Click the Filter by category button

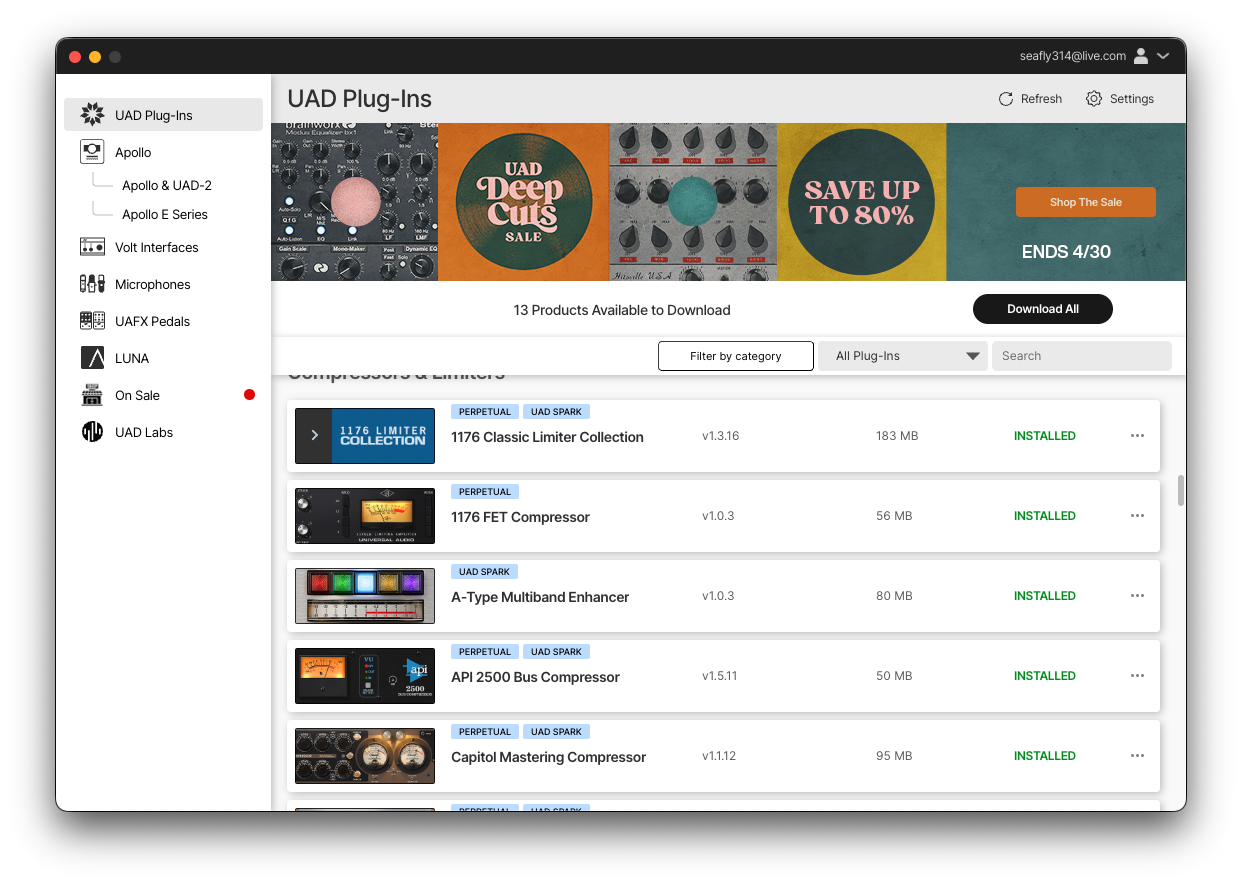coord(736,356)
